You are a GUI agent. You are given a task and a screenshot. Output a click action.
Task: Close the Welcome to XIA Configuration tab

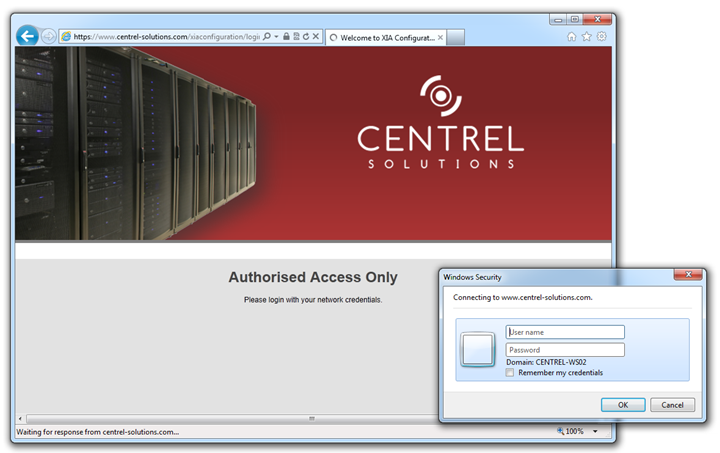point(440,38)
